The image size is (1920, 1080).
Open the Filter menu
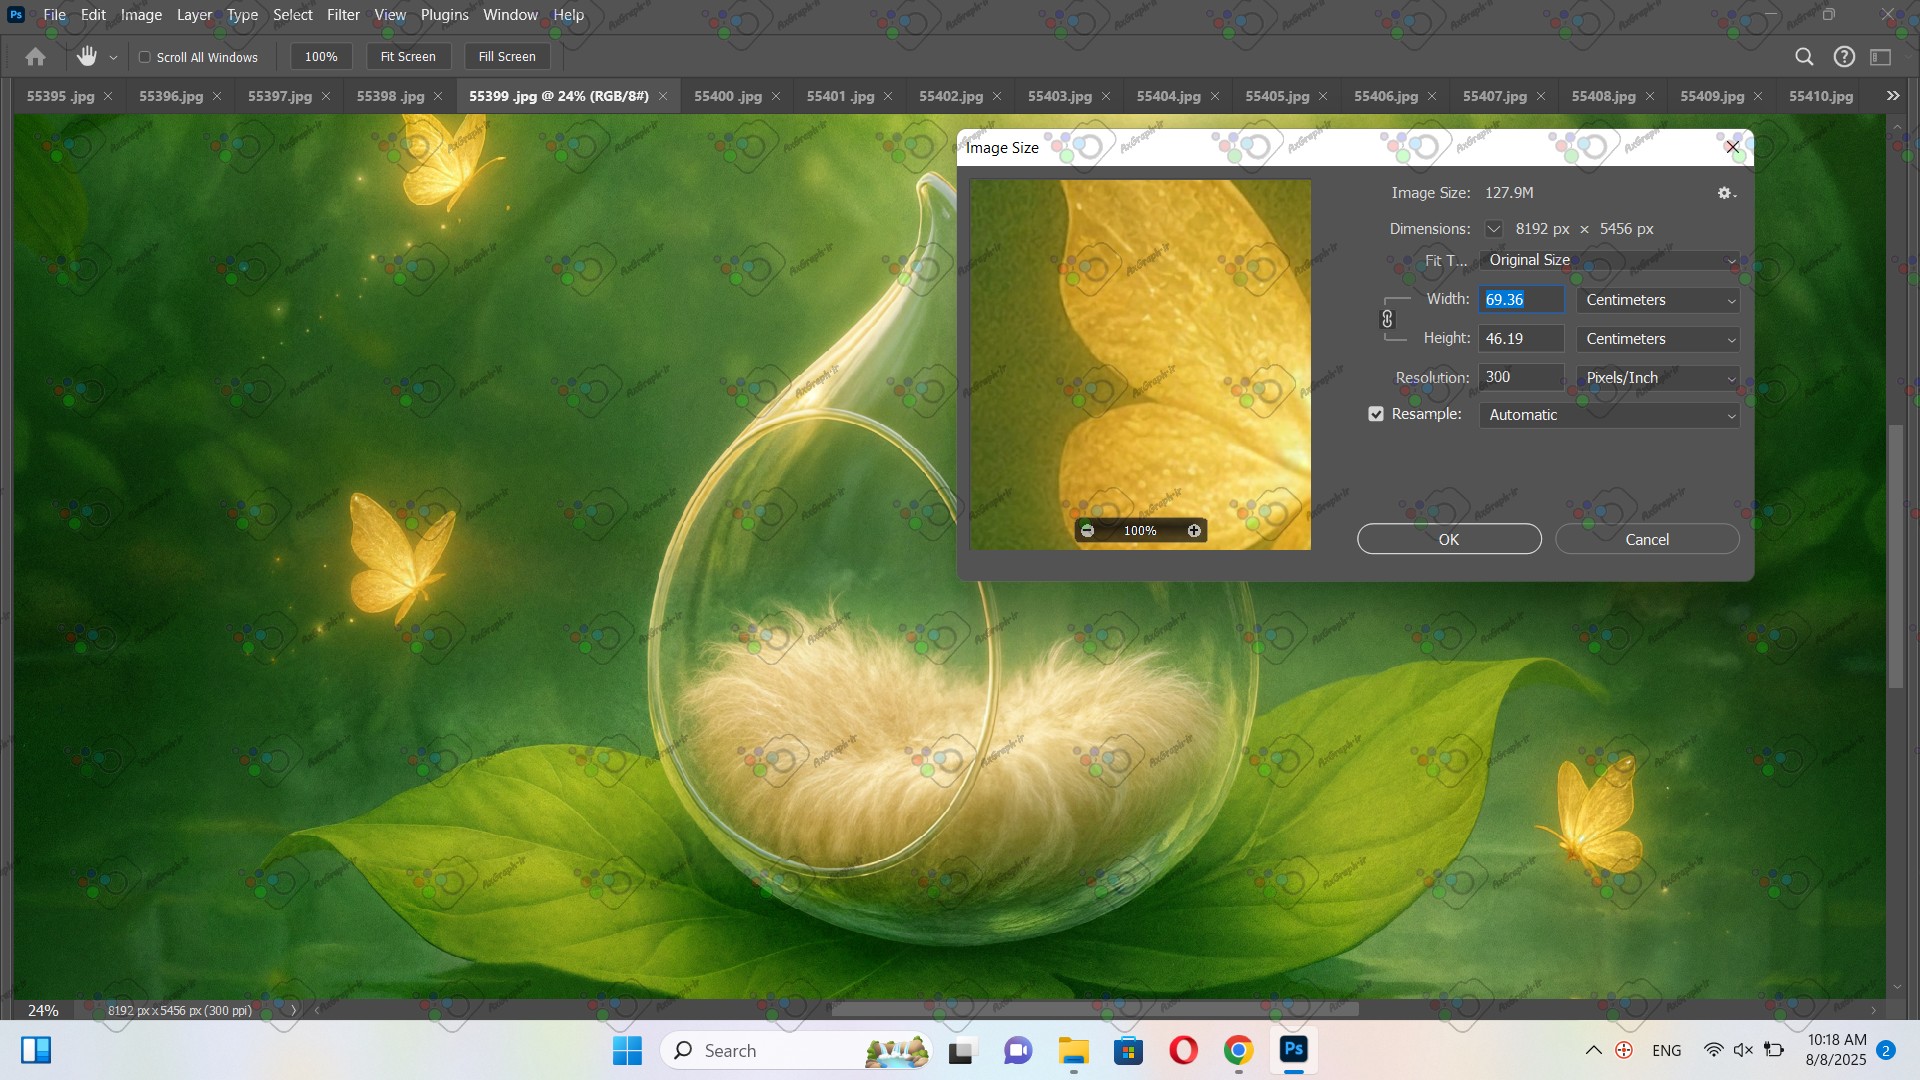[x=343, y=15]
